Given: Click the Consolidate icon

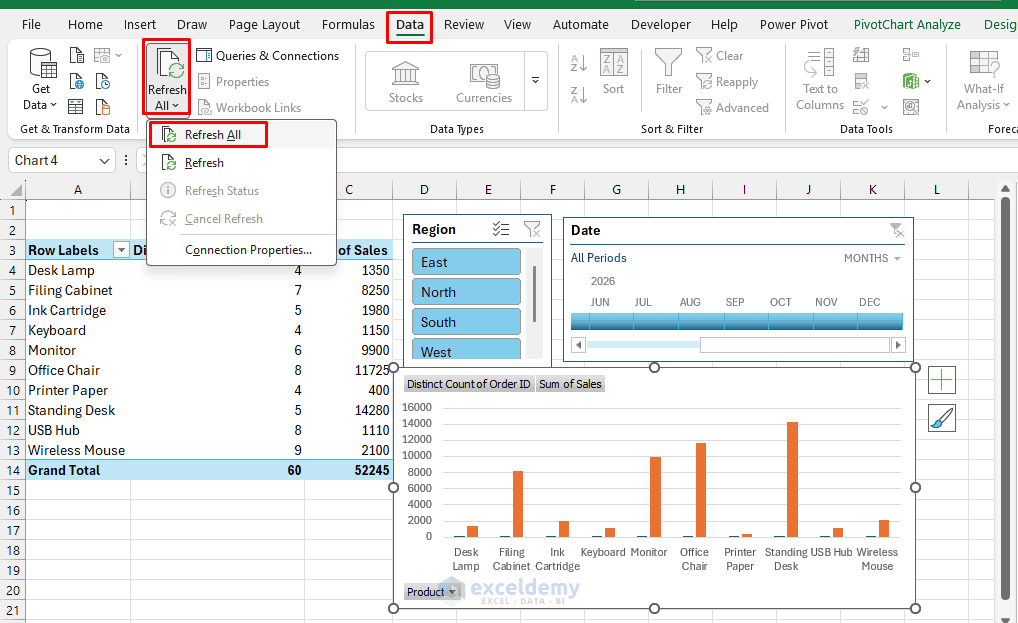Looking at the screenshot, I should pos(911,55).
